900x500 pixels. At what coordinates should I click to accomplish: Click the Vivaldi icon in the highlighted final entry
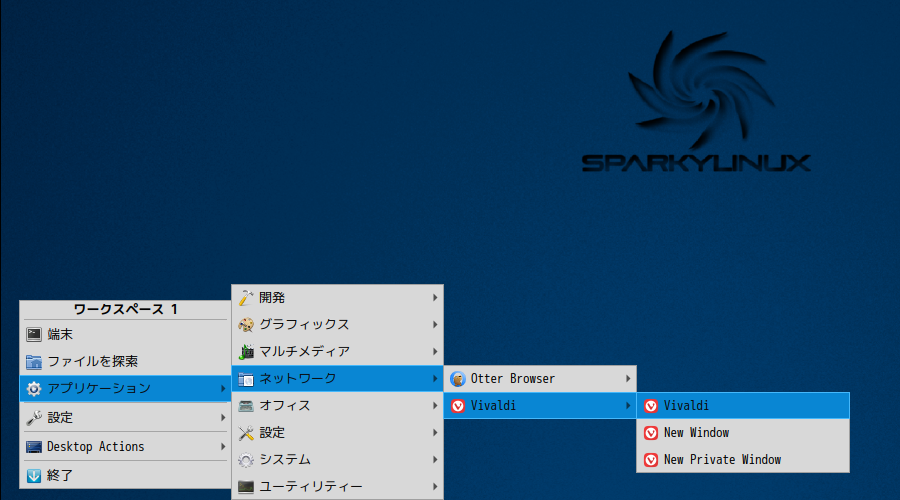click(x=650, y=406)
